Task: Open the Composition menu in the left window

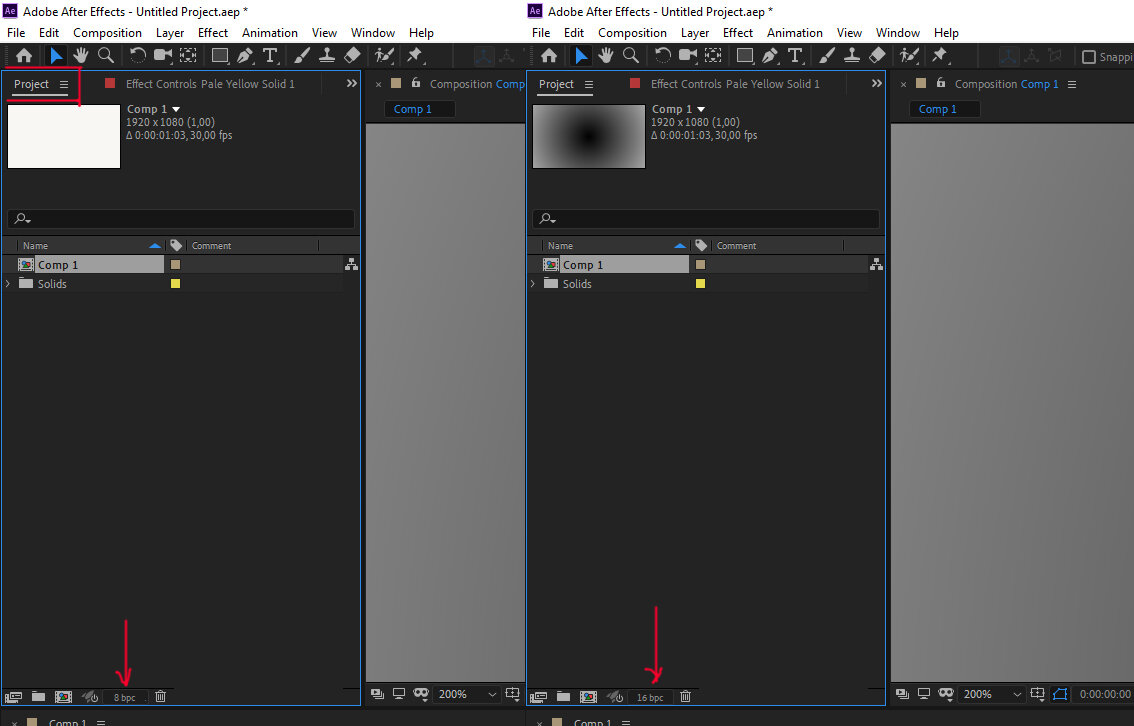Action: pyautogui.click(x=107, y=33)
